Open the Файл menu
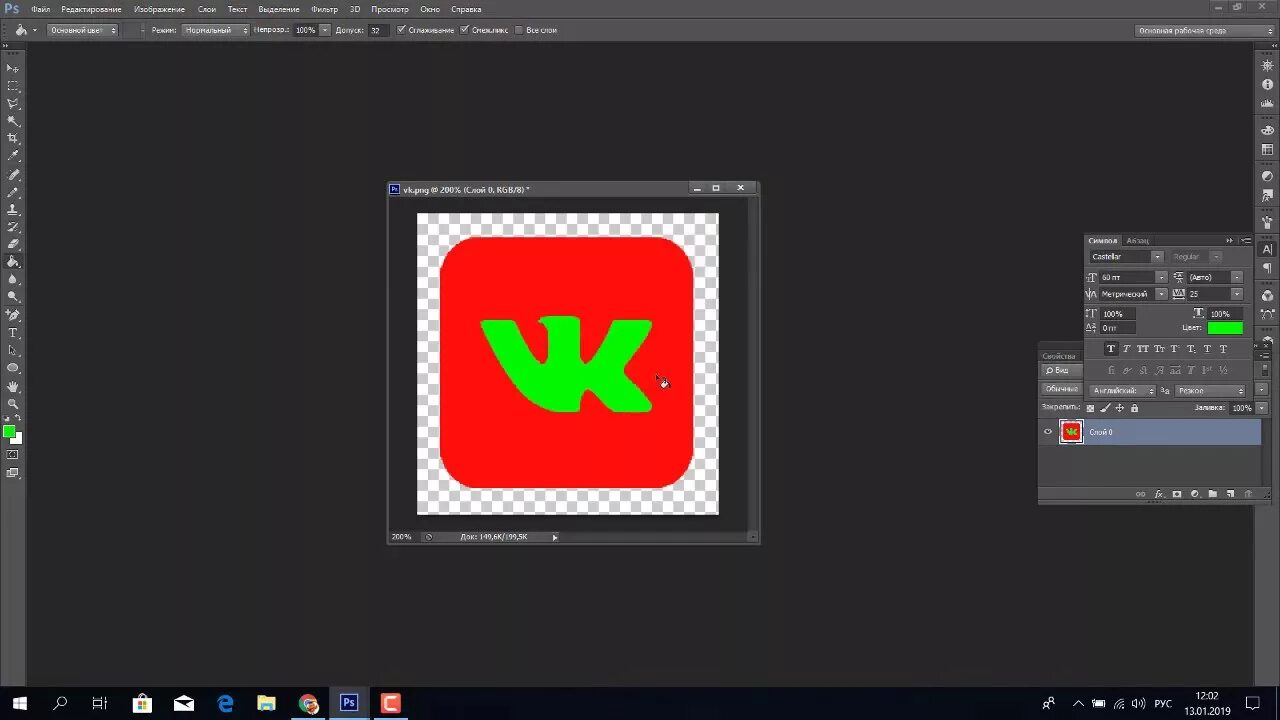 (x=41, y=9)
